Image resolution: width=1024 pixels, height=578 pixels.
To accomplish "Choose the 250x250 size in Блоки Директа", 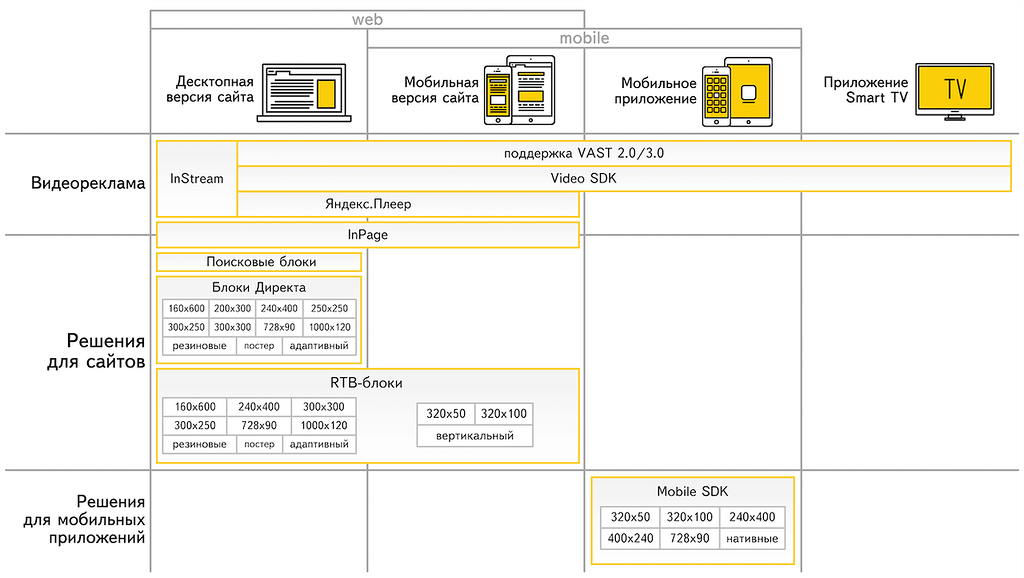I will [x=329, y=309].
